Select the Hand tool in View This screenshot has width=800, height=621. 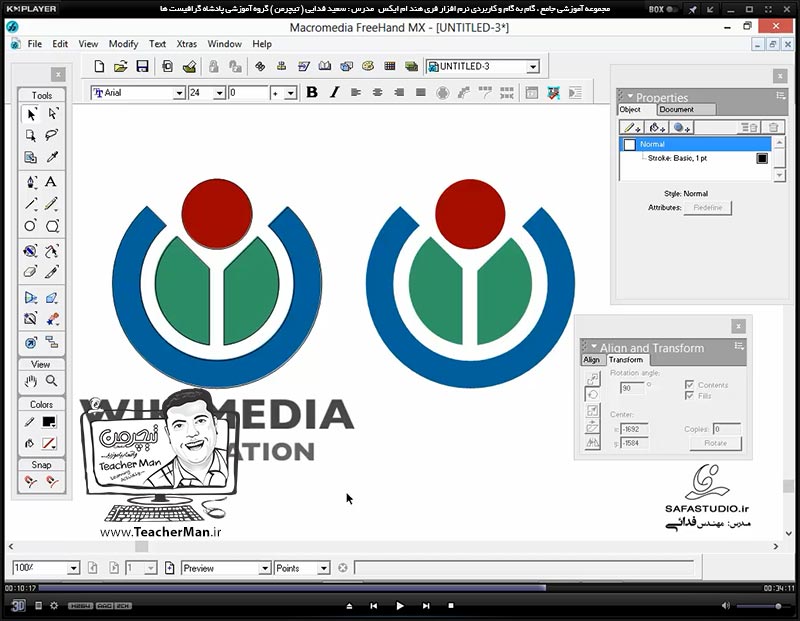coord(31,381)
